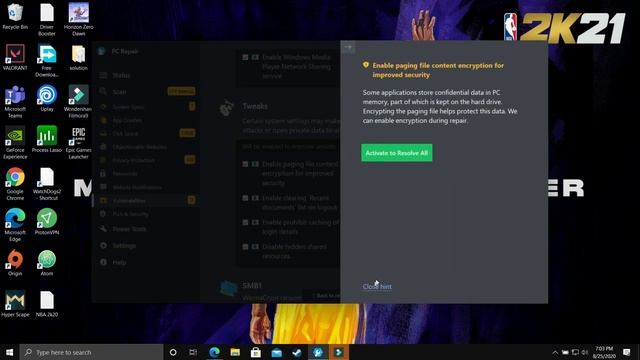Screen dimensions: 640x360
Task: Select the Google Chrome desktop icon
Action: coord(15,184)
